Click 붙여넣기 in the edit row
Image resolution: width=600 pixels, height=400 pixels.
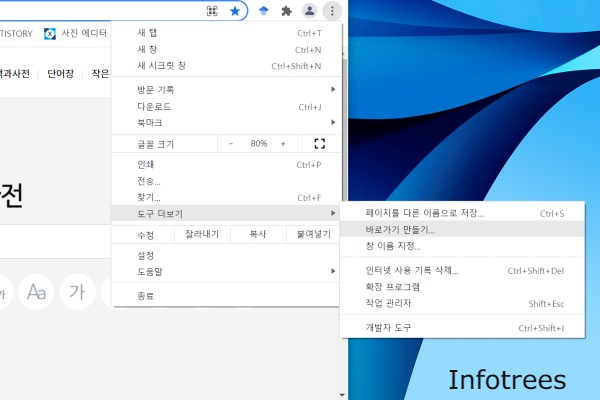click(x=313, y=234)
